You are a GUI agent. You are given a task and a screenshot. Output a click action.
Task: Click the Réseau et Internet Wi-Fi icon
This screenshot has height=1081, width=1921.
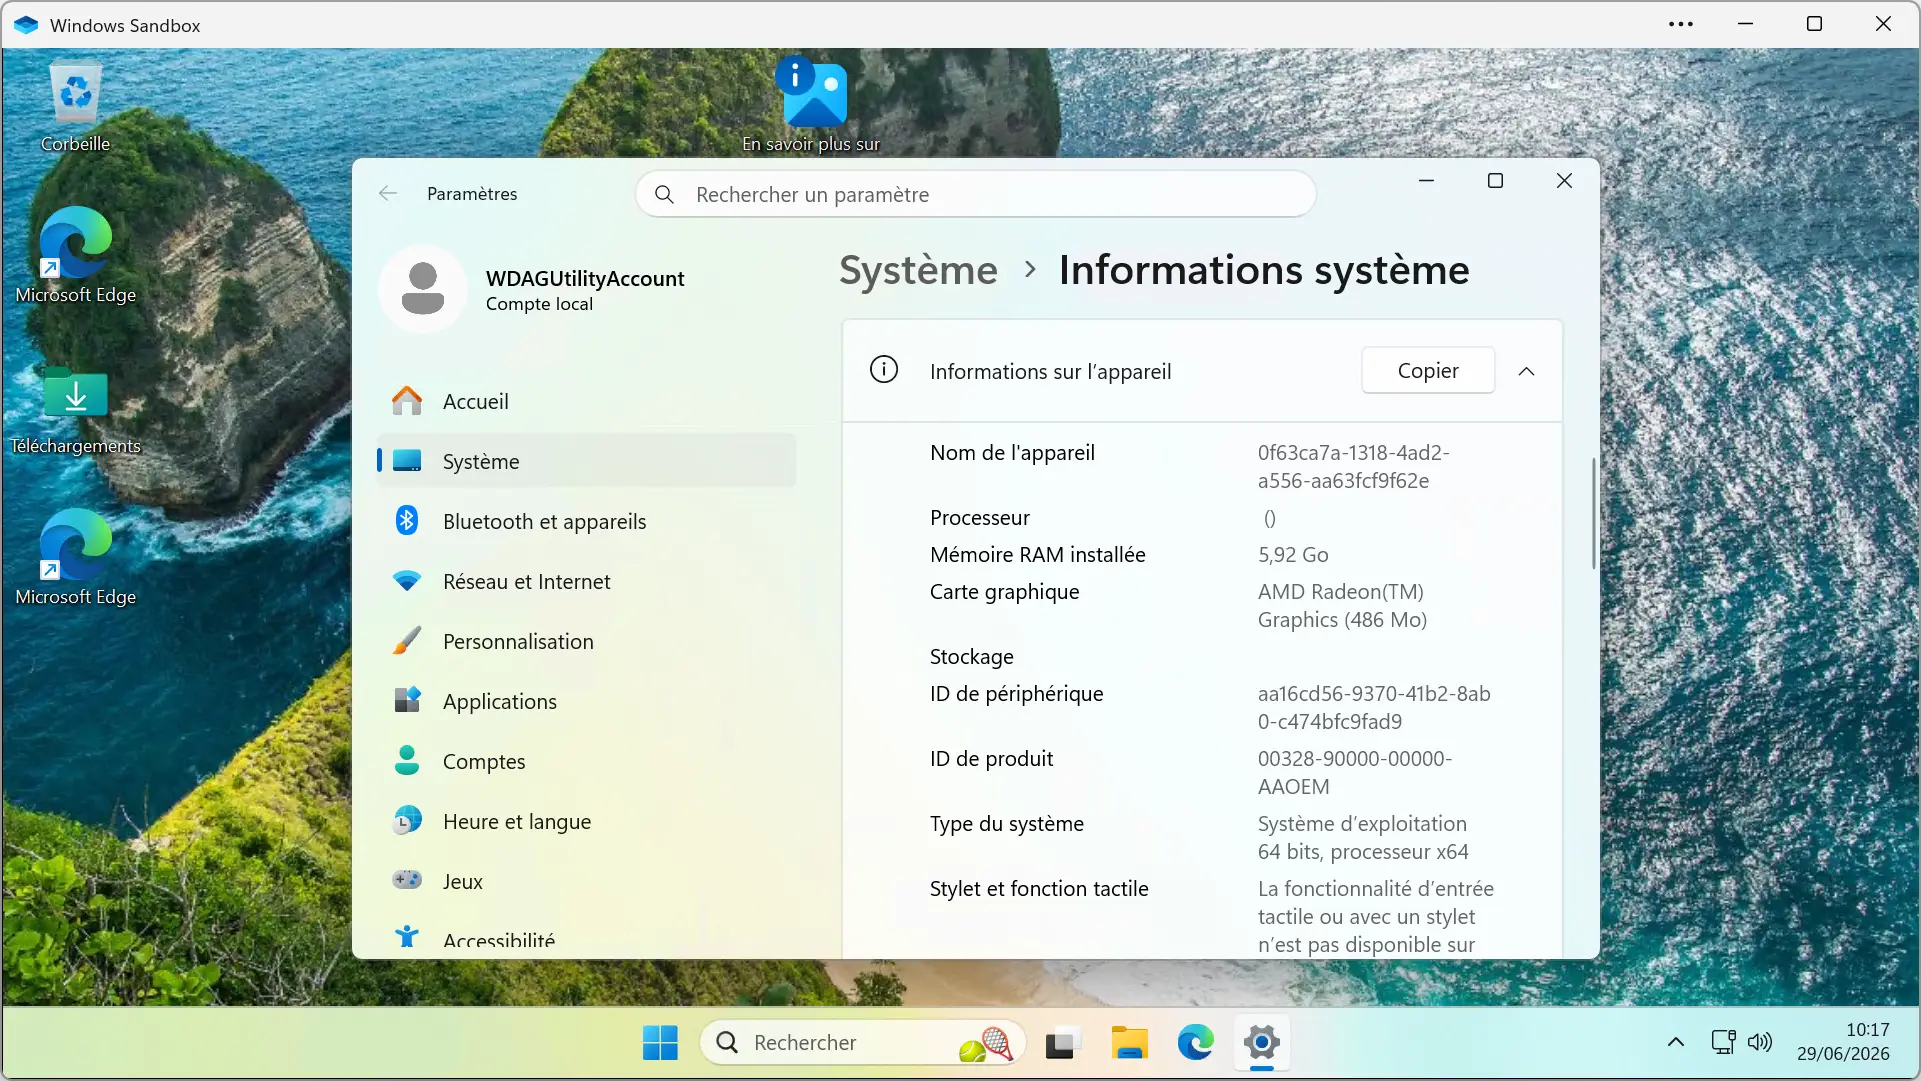point(407,581)
